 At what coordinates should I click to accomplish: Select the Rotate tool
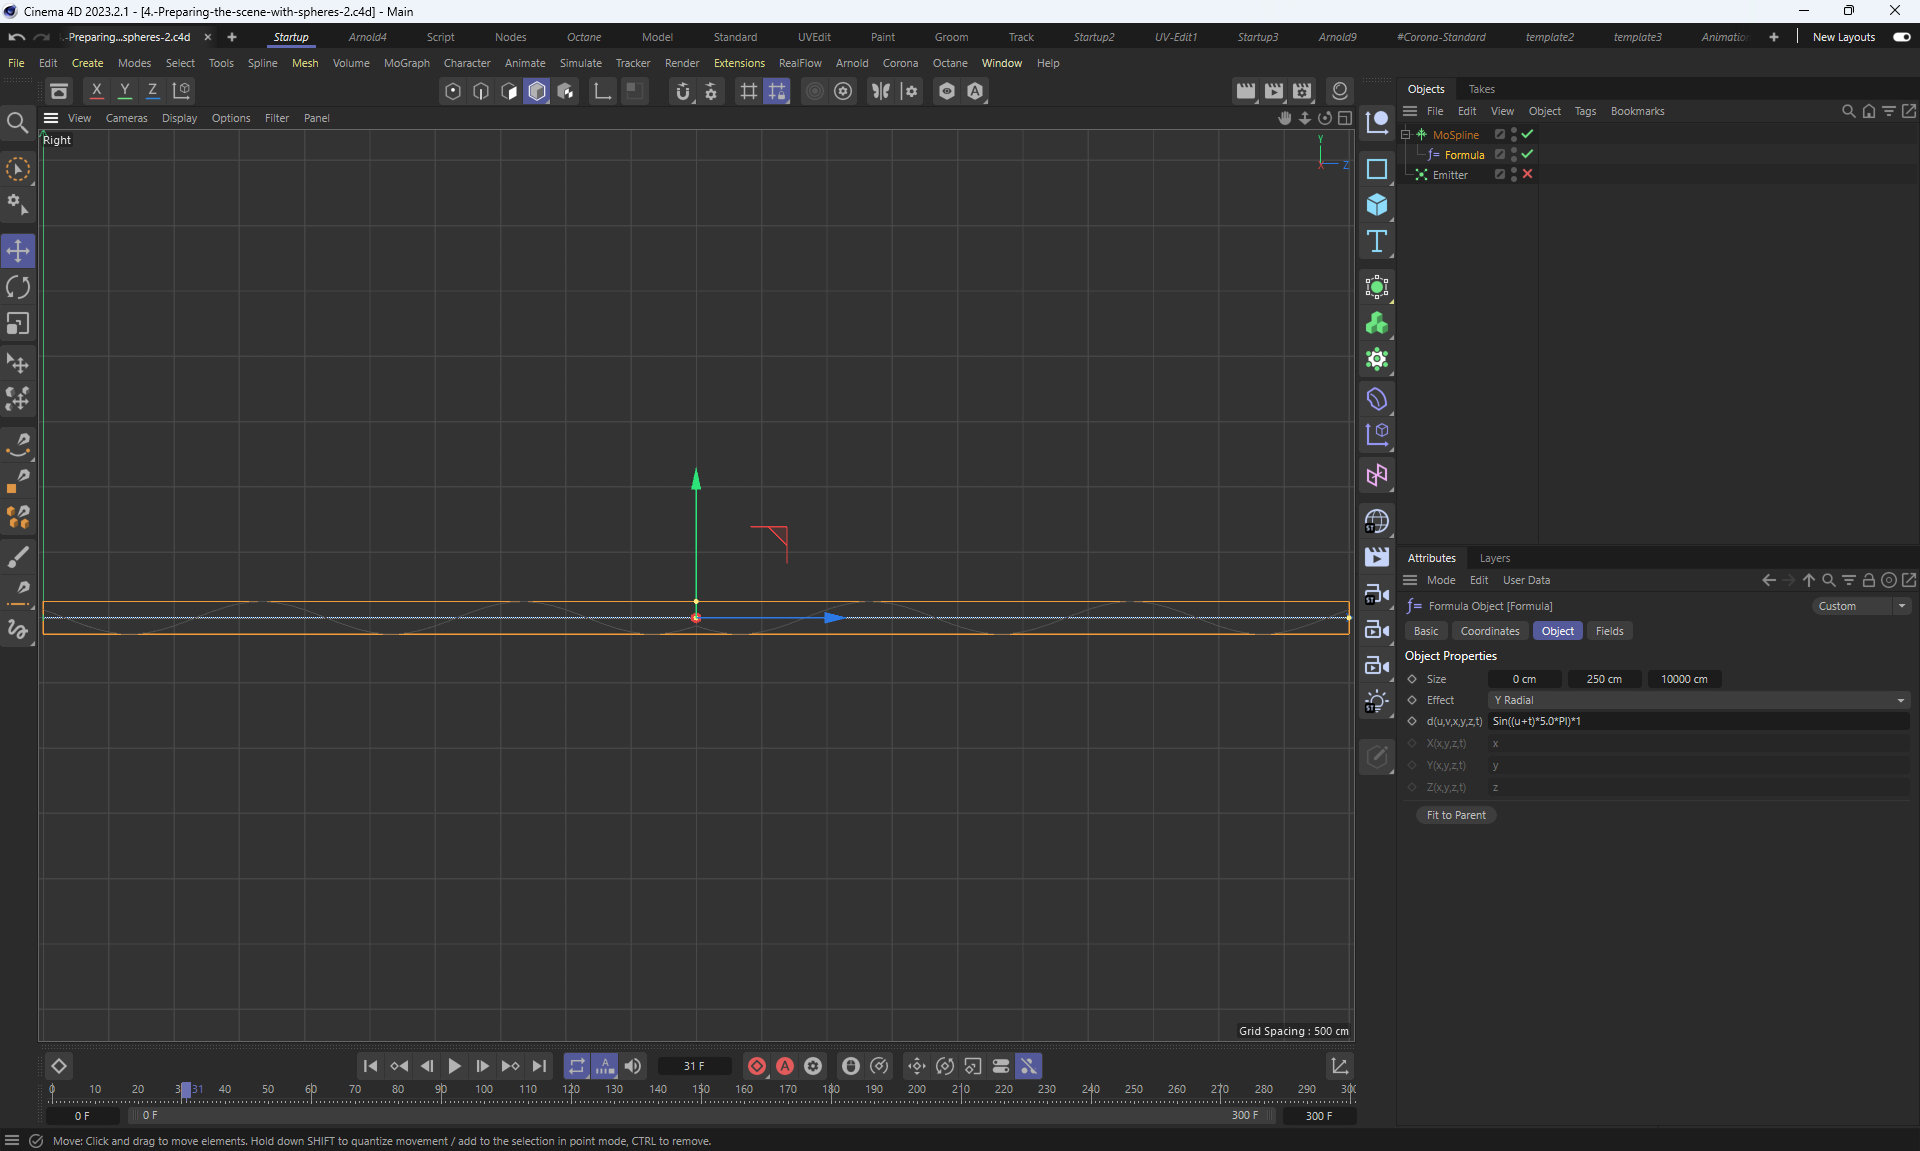pos(18,288)
